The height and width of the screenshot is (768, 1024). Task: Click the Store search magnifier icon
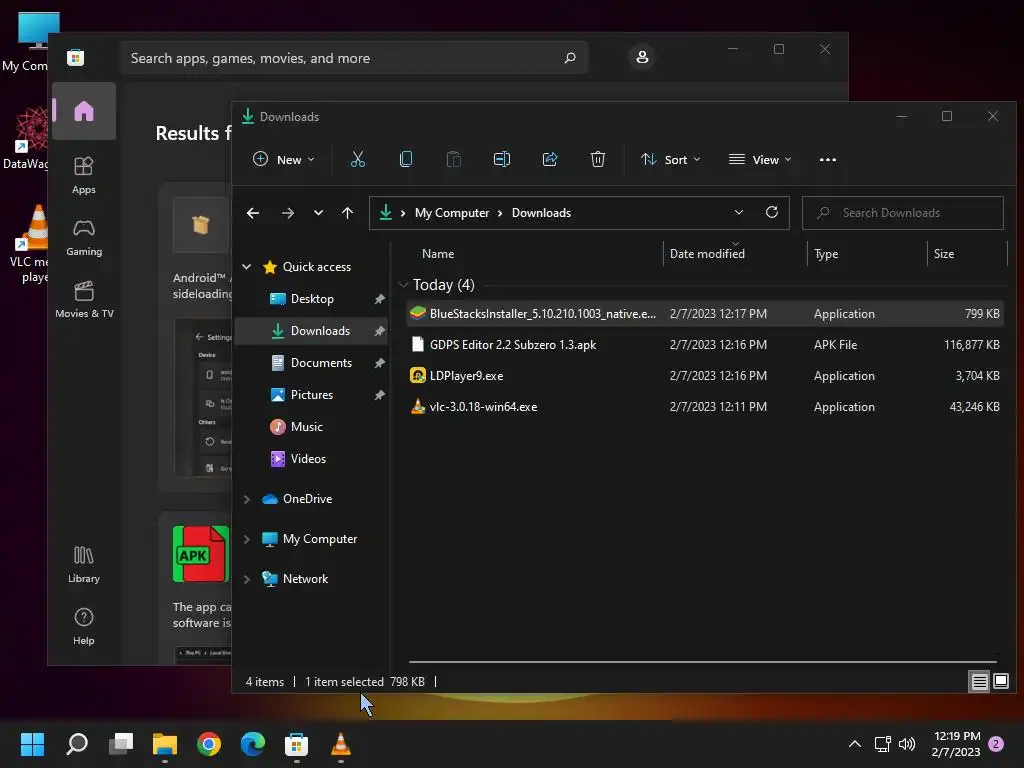pyautogui.click(x=570, y=57)
